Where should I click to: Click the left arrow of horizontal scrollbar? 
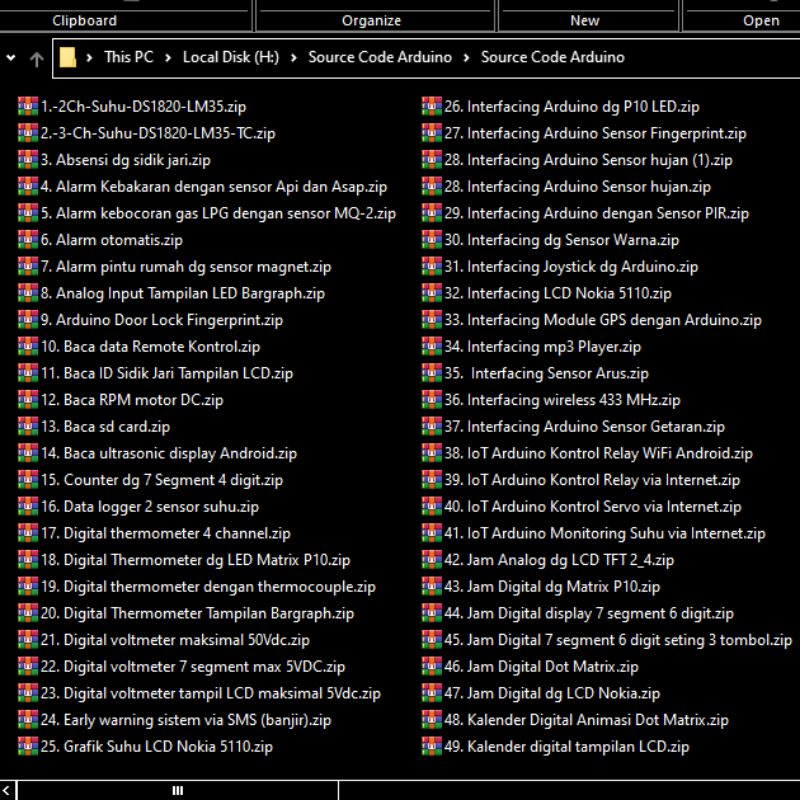[x=8, y=791]
